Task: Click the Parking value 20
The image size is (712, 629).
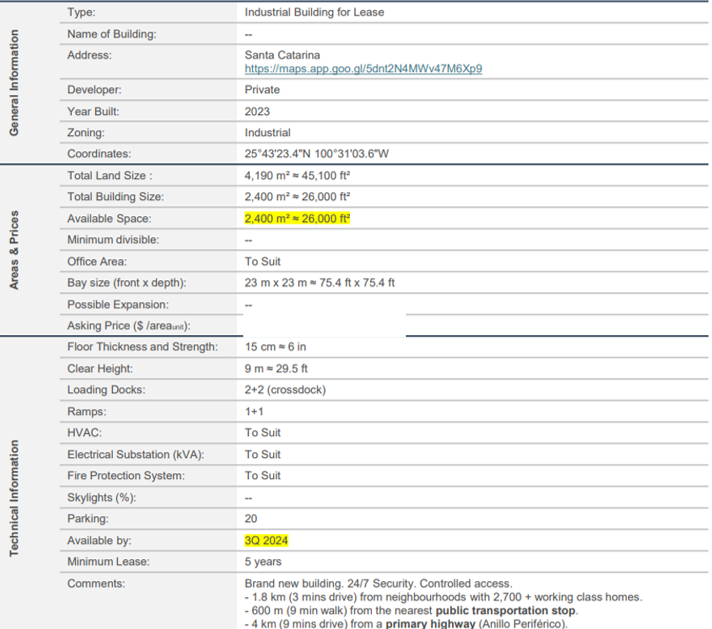Action: (251, 519)
